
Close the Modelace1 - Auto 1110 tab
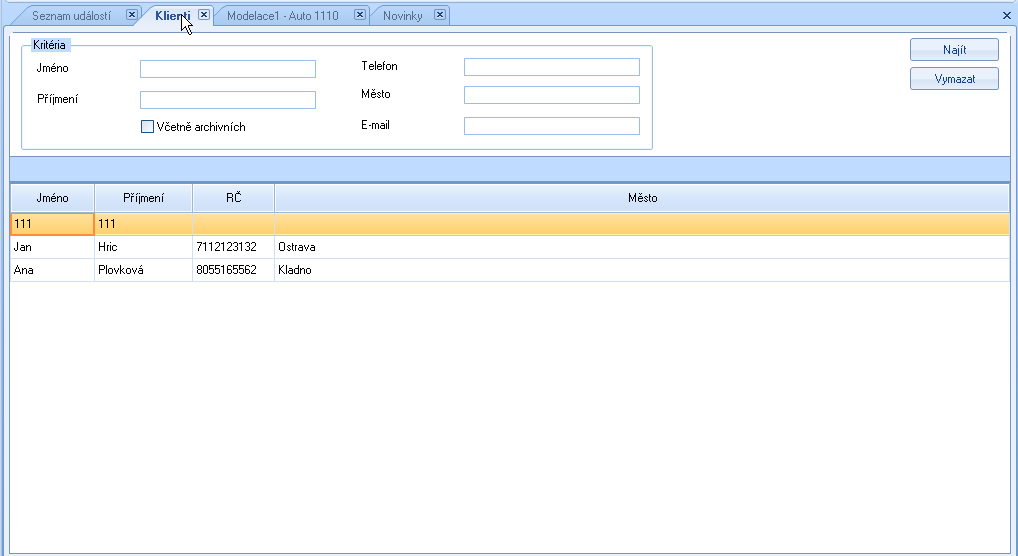point(360,14)
